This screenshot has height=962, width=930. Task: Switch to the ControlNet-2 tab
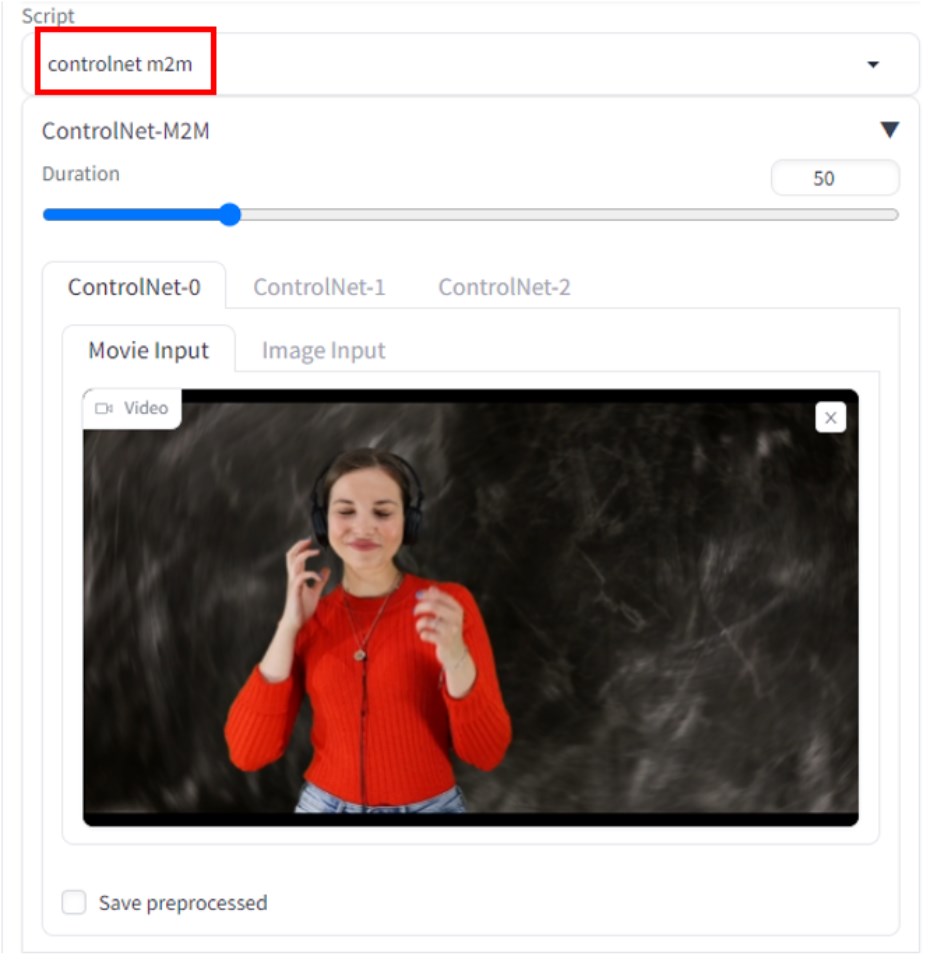504,287
